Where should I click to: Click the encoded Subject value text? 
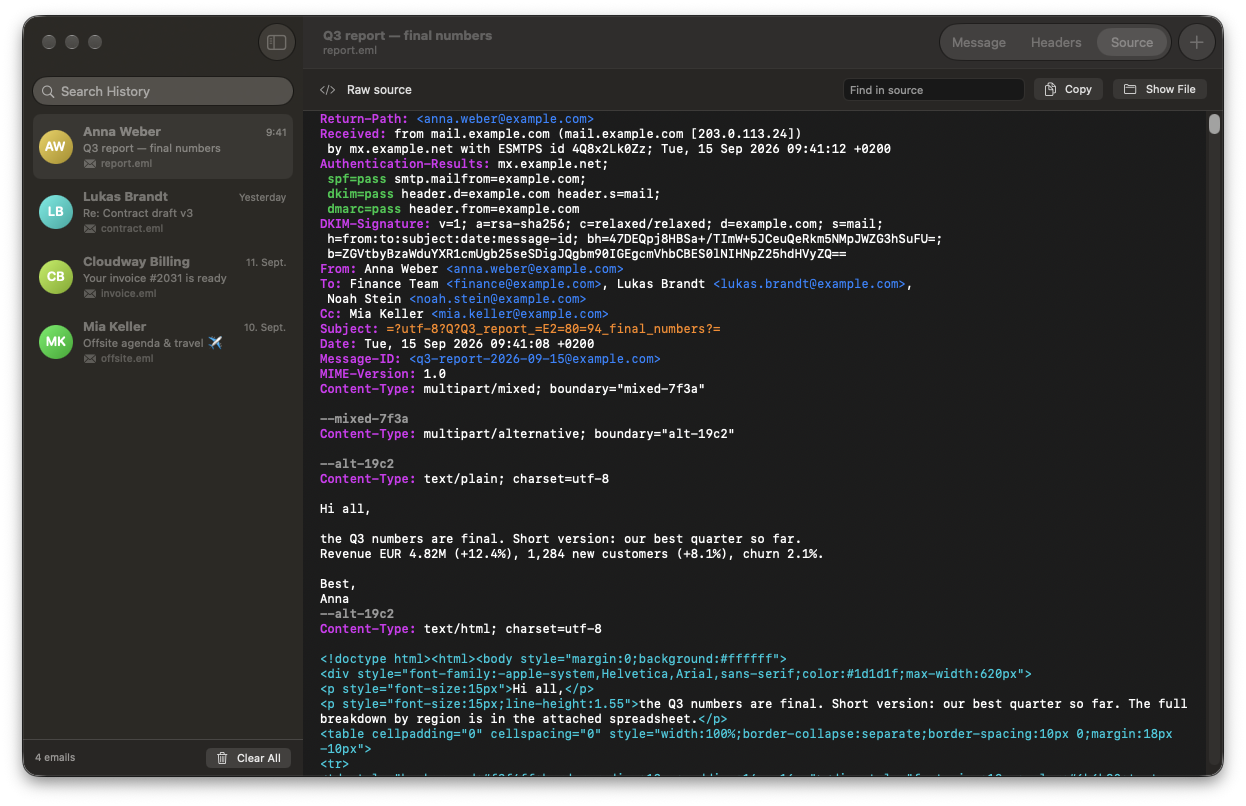click(553, 329)
